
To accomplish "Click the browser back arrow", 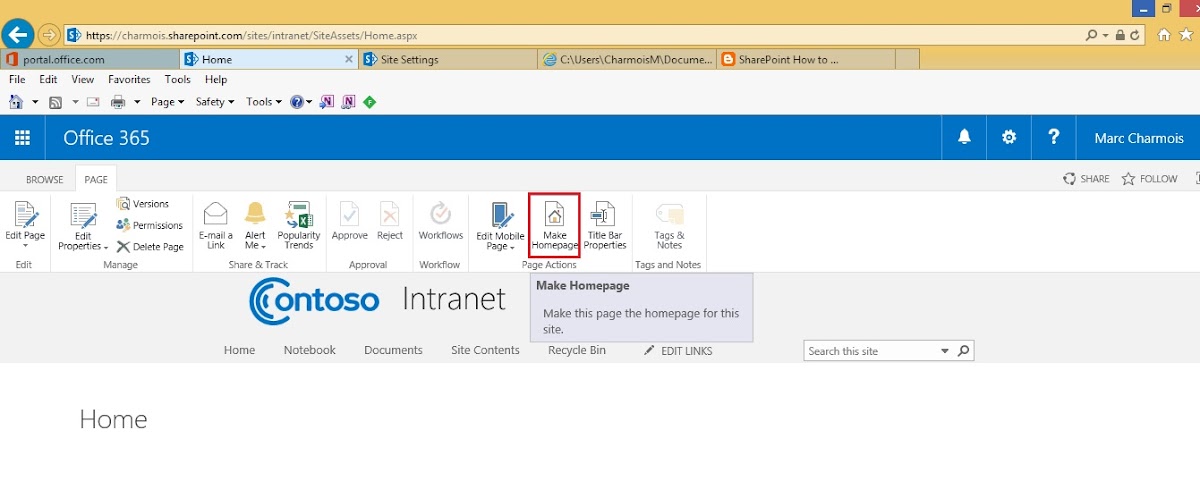I will tap(19, 35).
